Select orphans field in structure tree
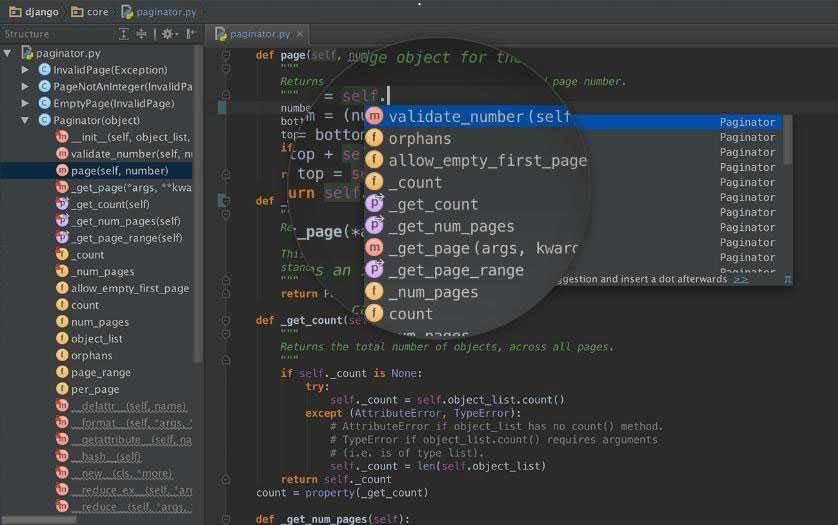The image size is (838, 525). point(91,356)
